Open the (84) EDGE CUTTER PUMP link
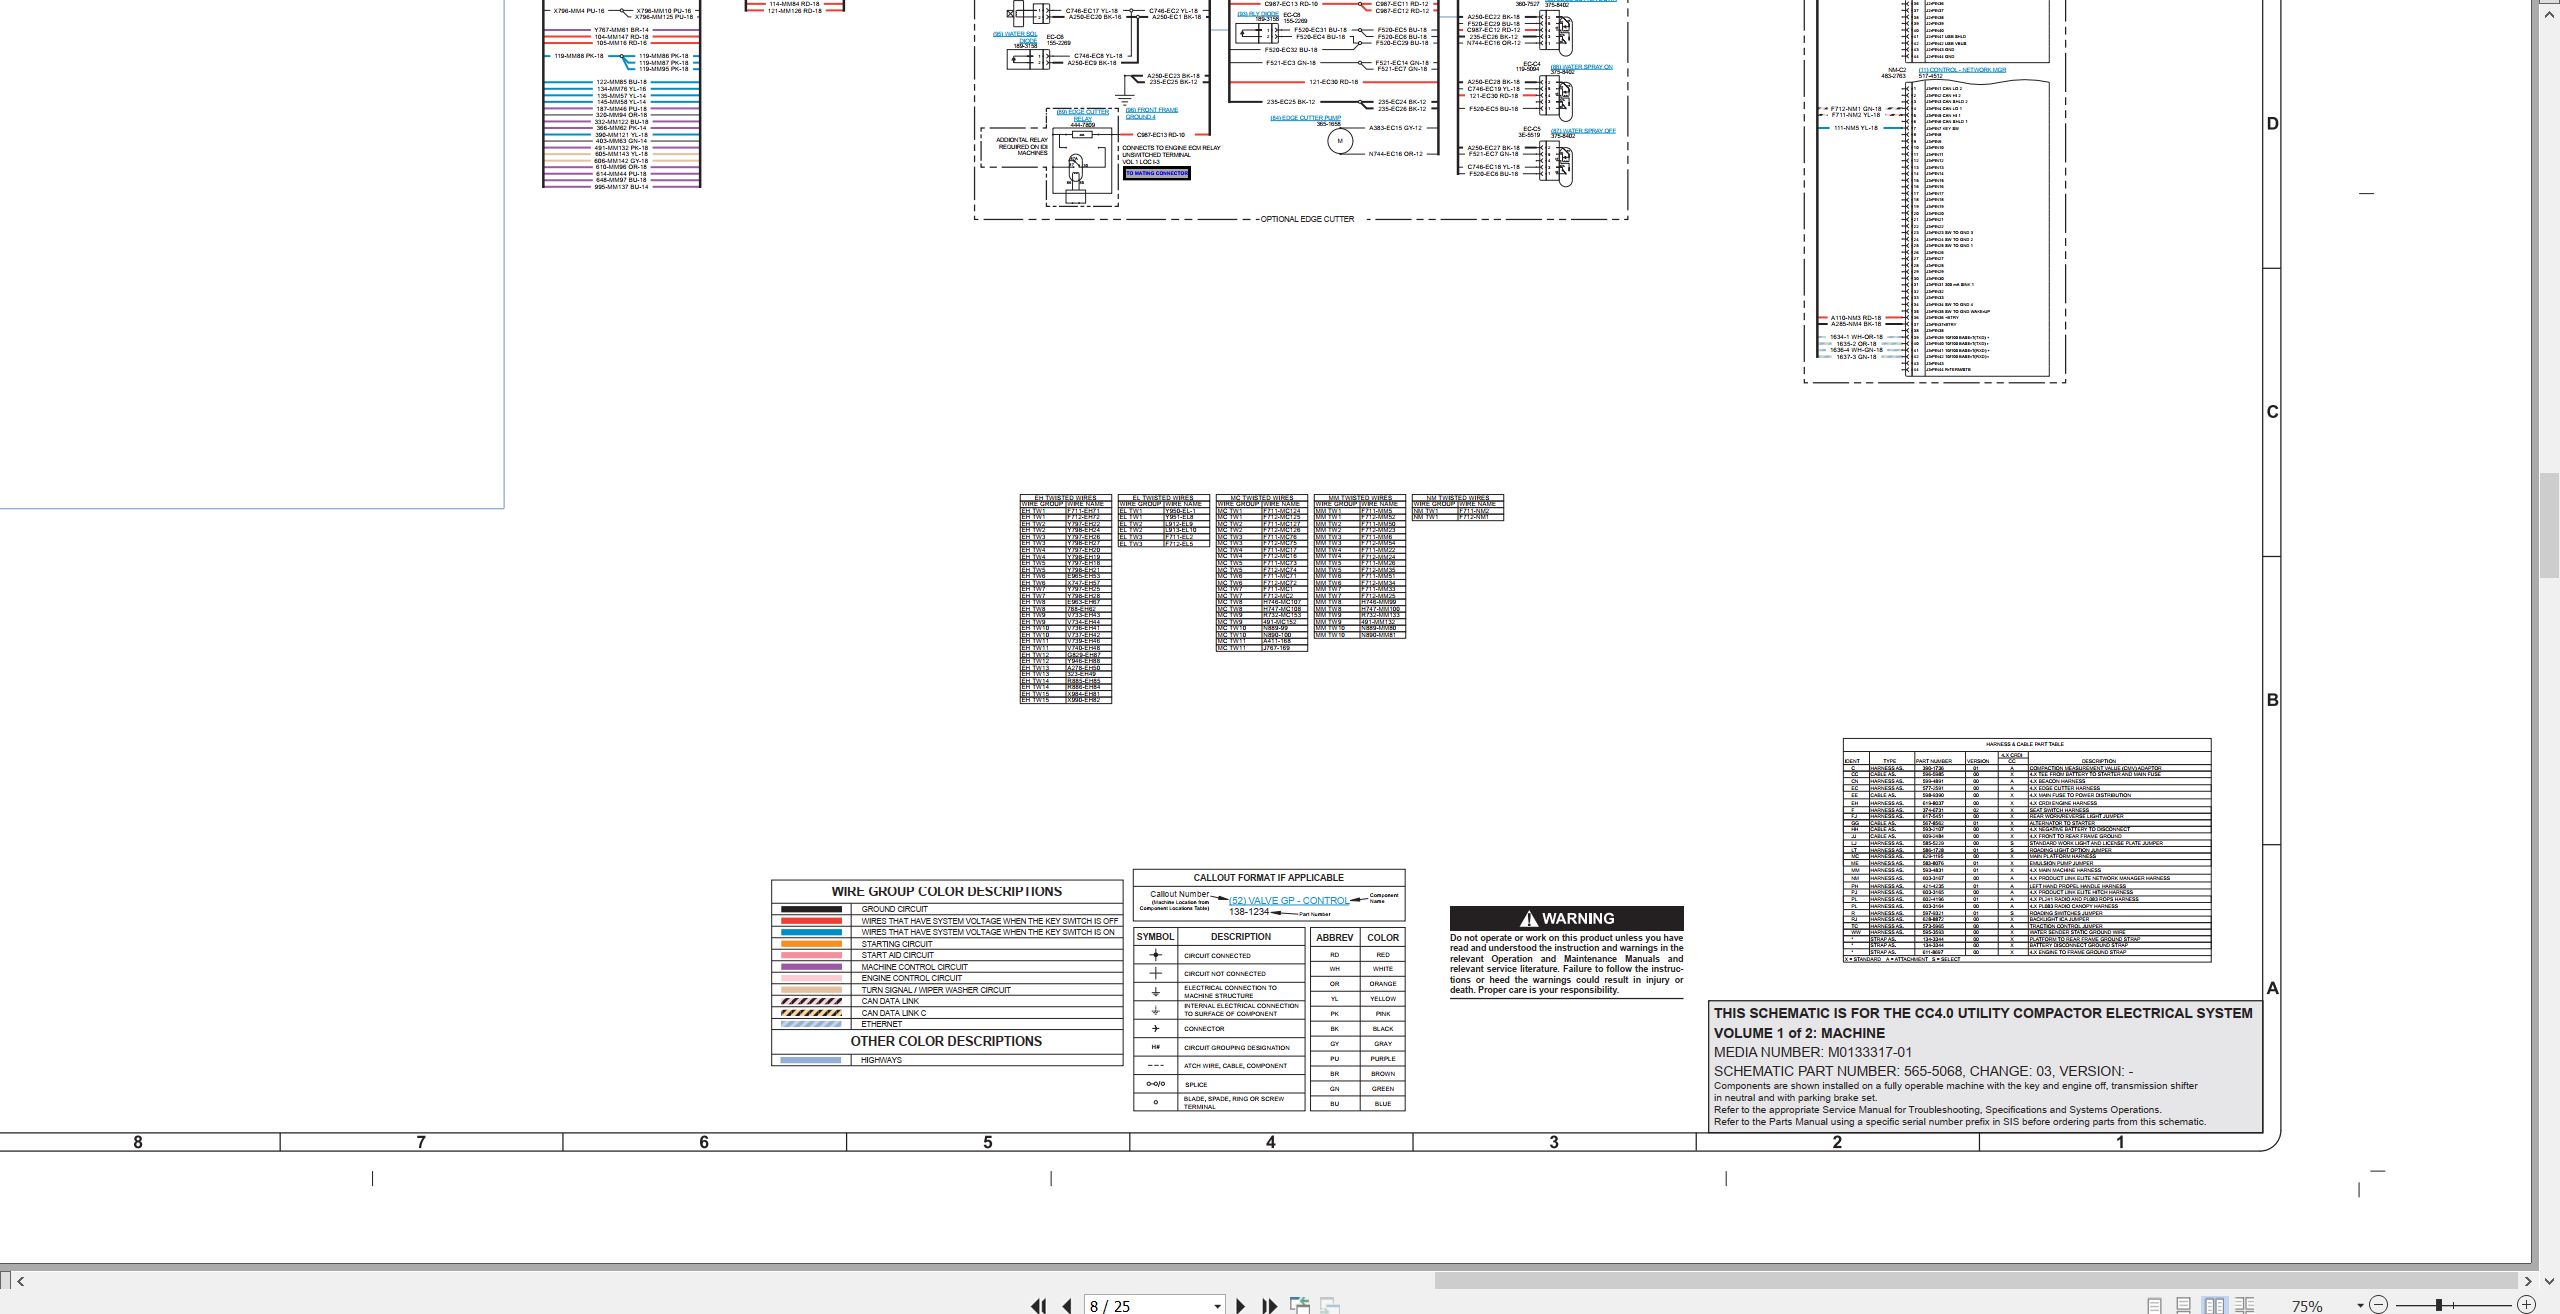Viewport: 2560px width, 1314px height. click(1305, 118)
